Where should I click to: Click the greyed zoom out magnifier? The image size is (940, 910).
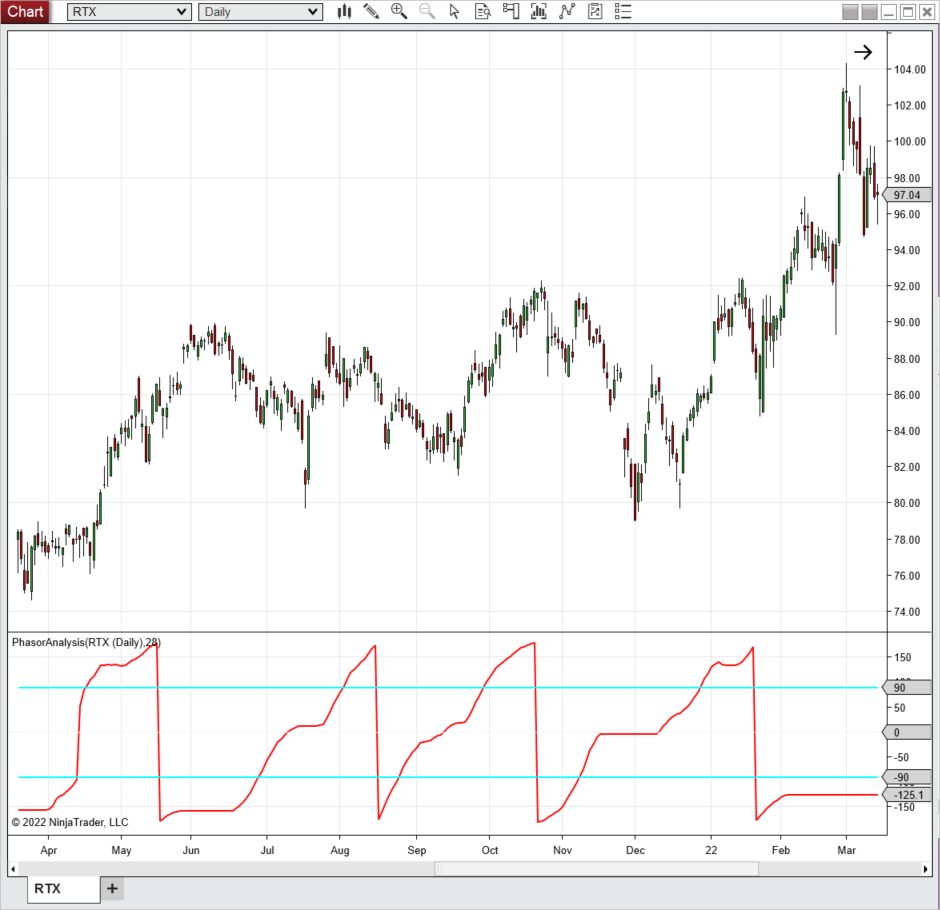click(427, 12)
